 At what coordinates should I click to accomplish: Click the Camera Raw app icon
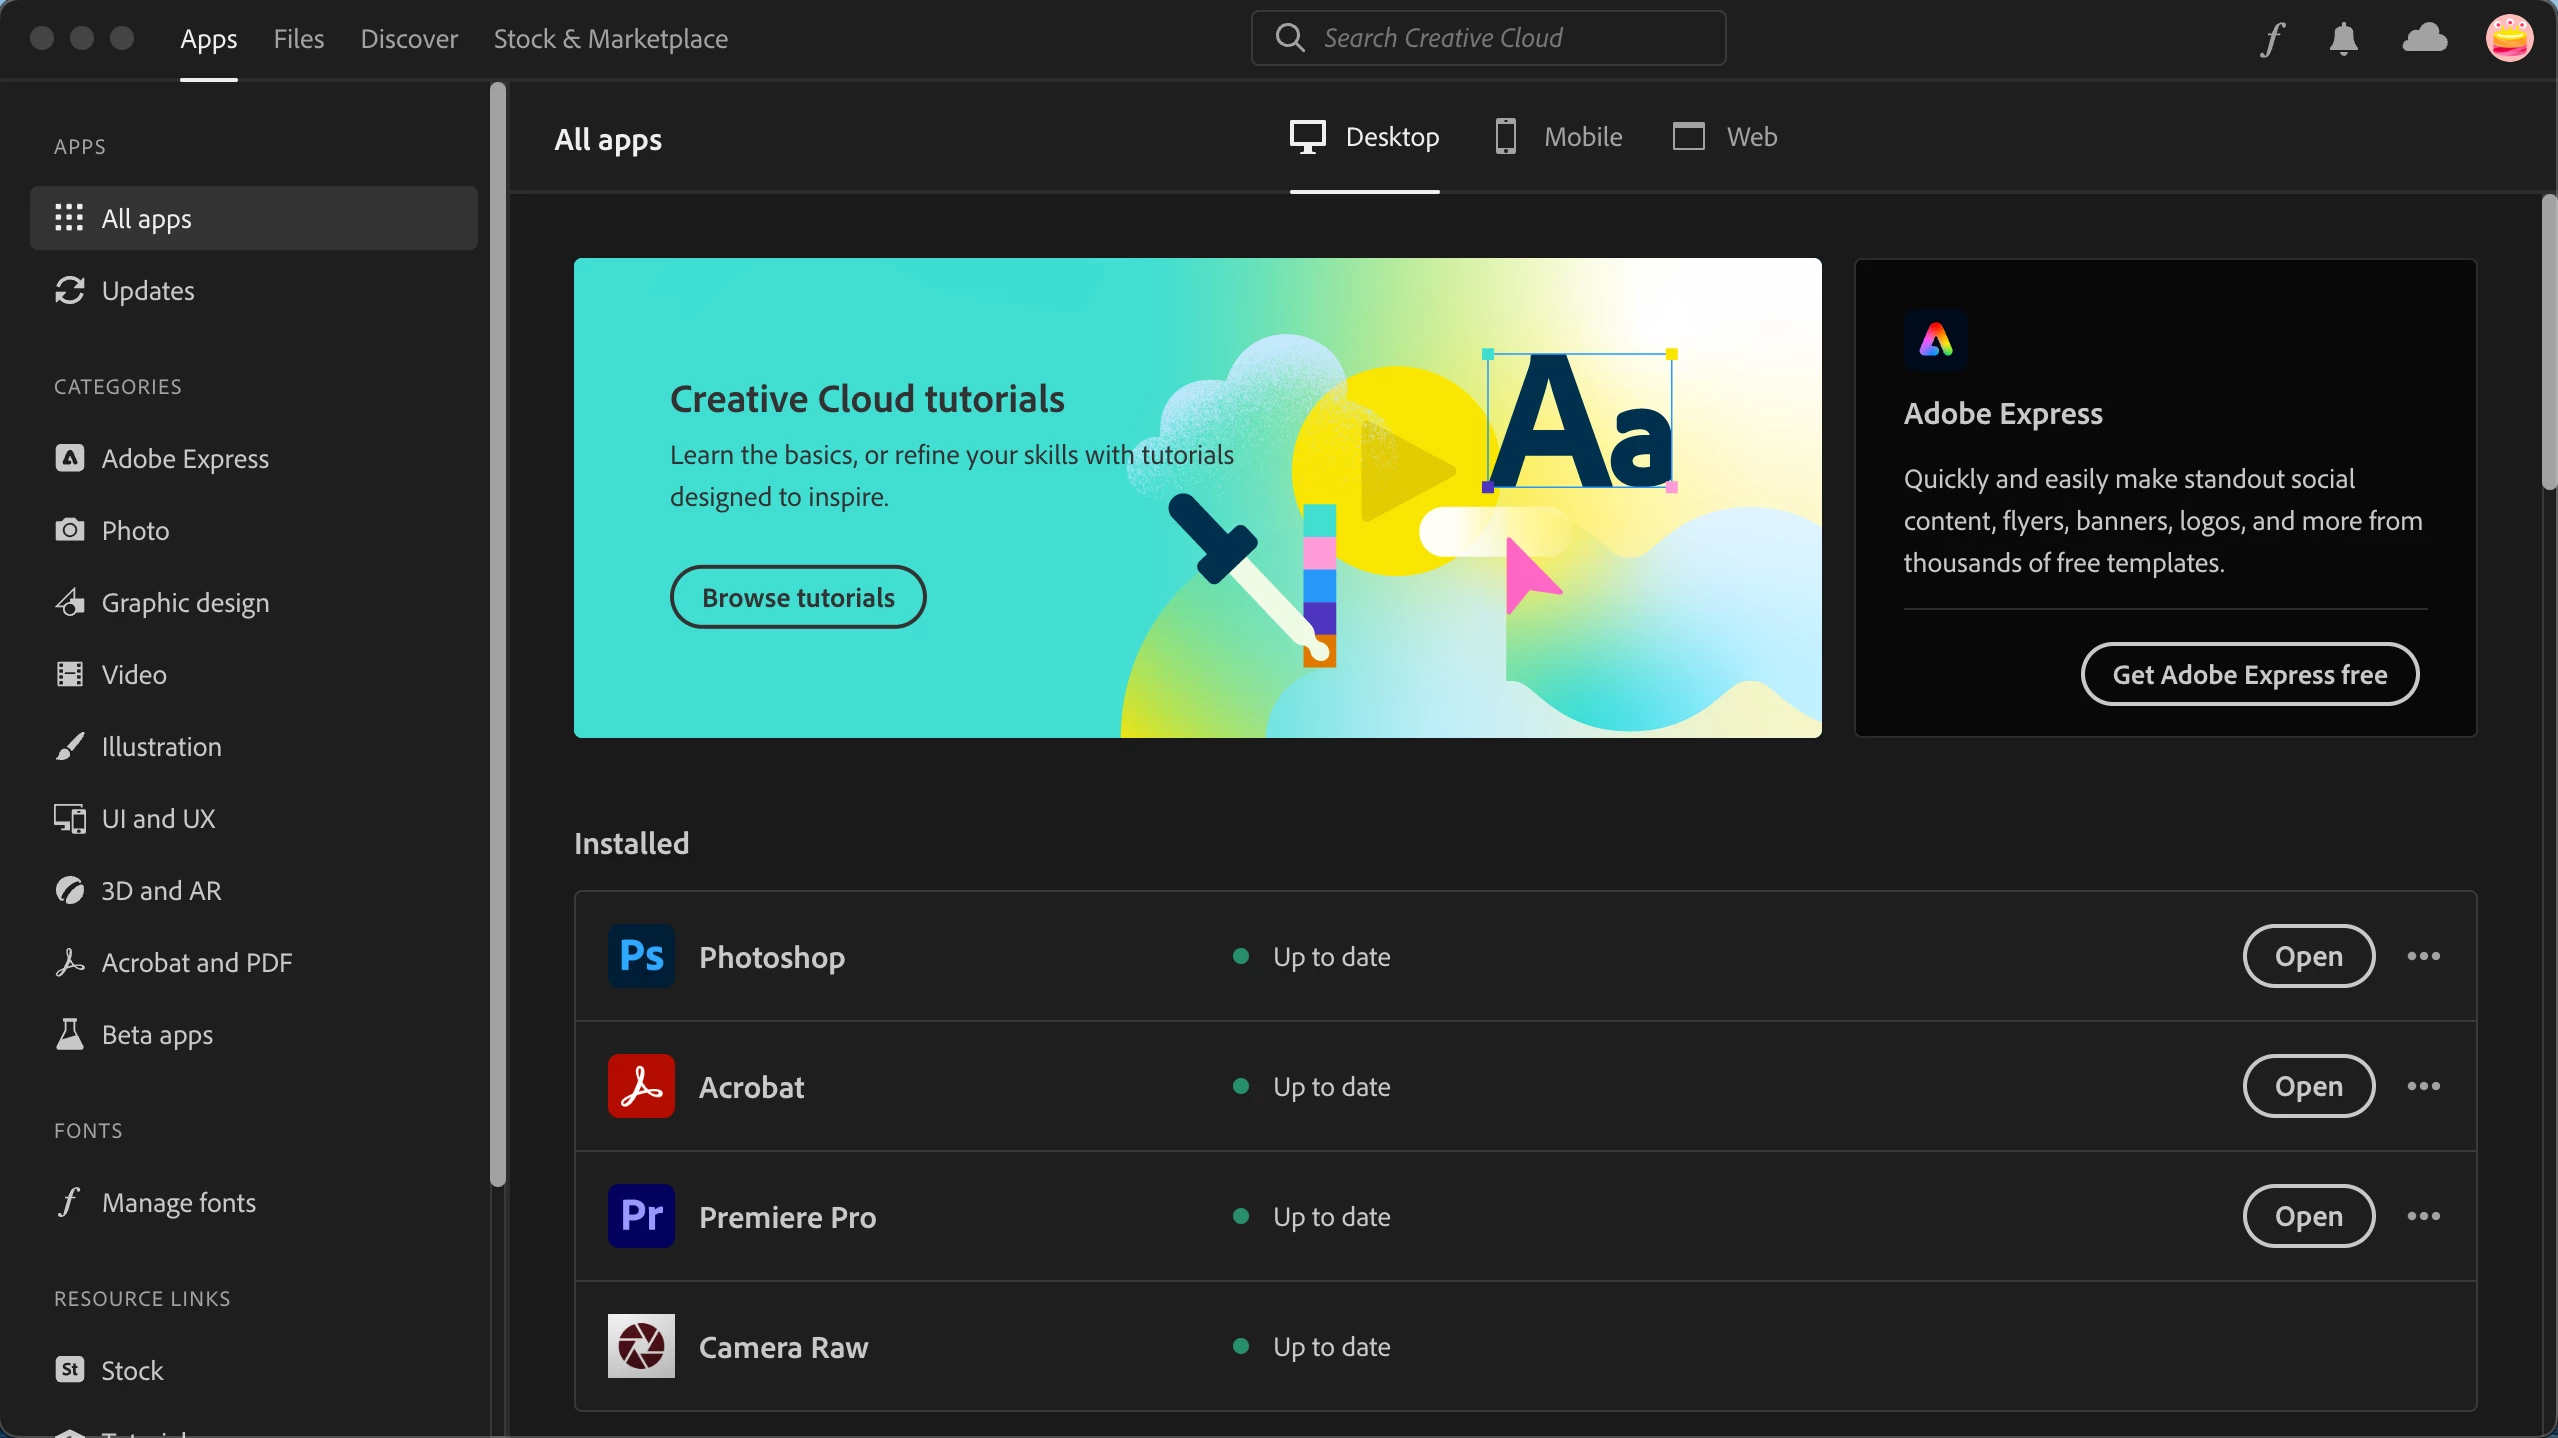[x=641, y=1346]
